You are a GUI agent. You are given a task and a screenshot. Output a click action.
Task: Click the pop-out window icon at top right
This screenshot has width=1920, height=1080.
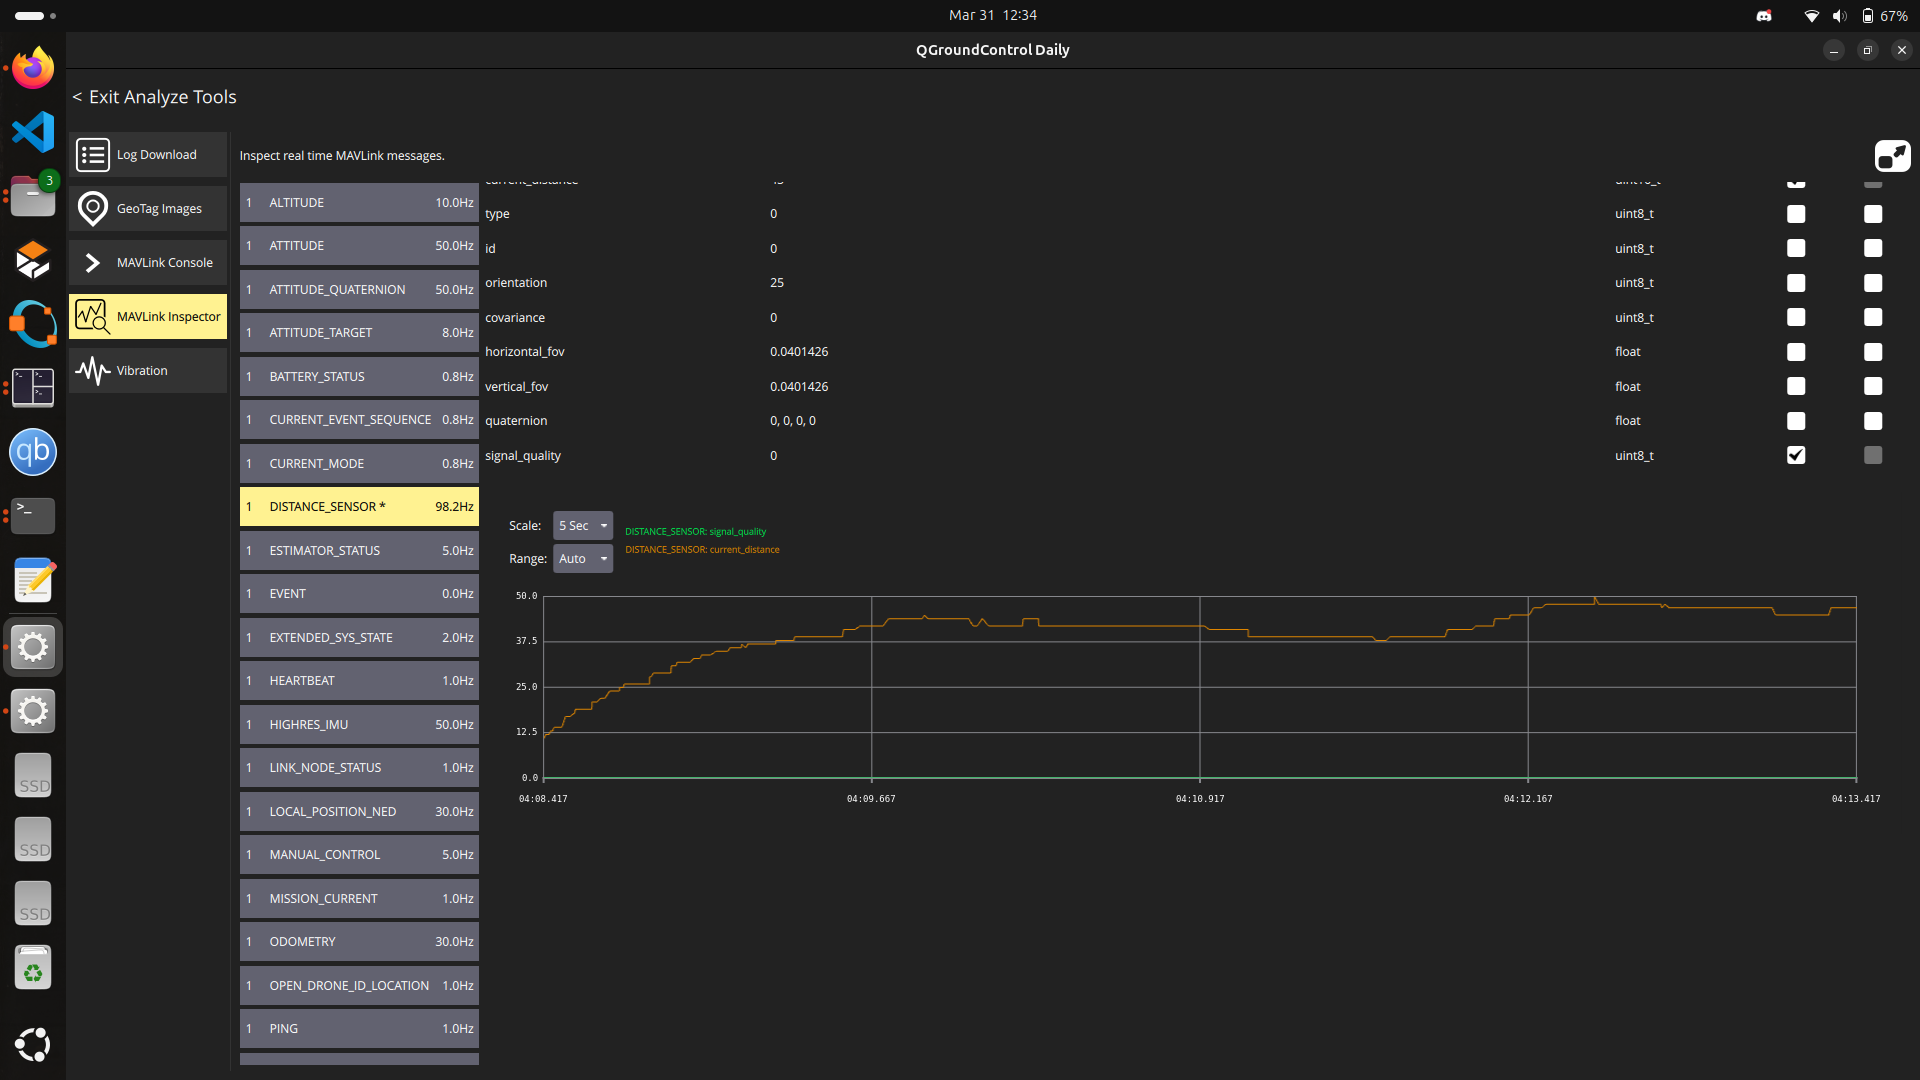tap(1891, 156)
